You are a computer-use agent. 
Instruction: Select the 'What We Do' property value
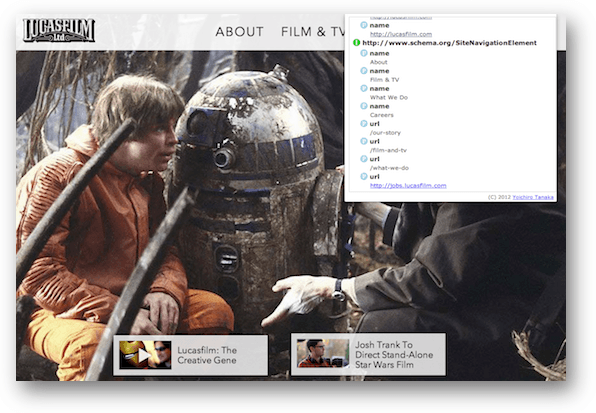388,97
